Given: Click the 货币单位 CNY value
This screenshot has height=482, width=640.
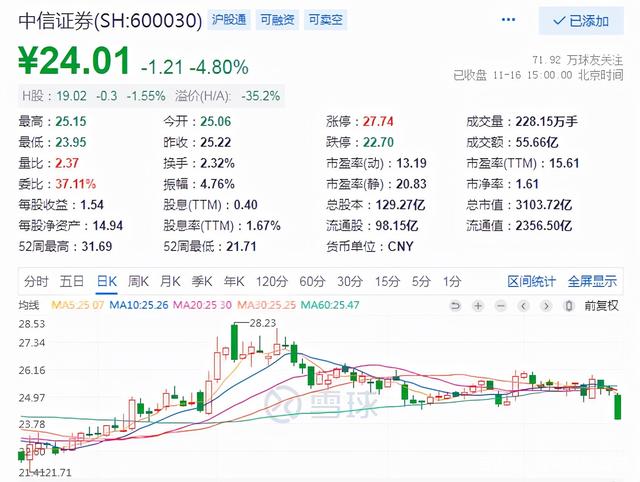Looking at the screenshot, I should coord(400,246).
